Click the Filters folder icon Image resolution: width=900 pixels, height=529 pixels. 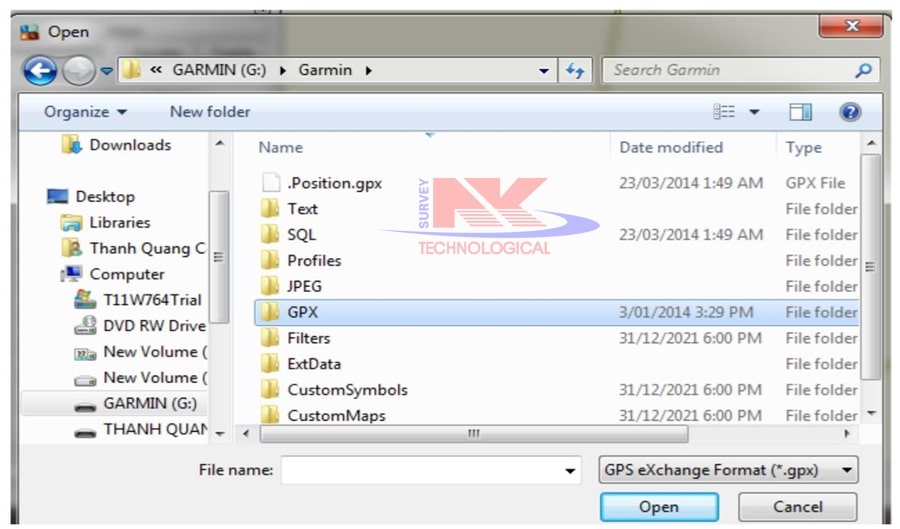[x=270, y=337]
